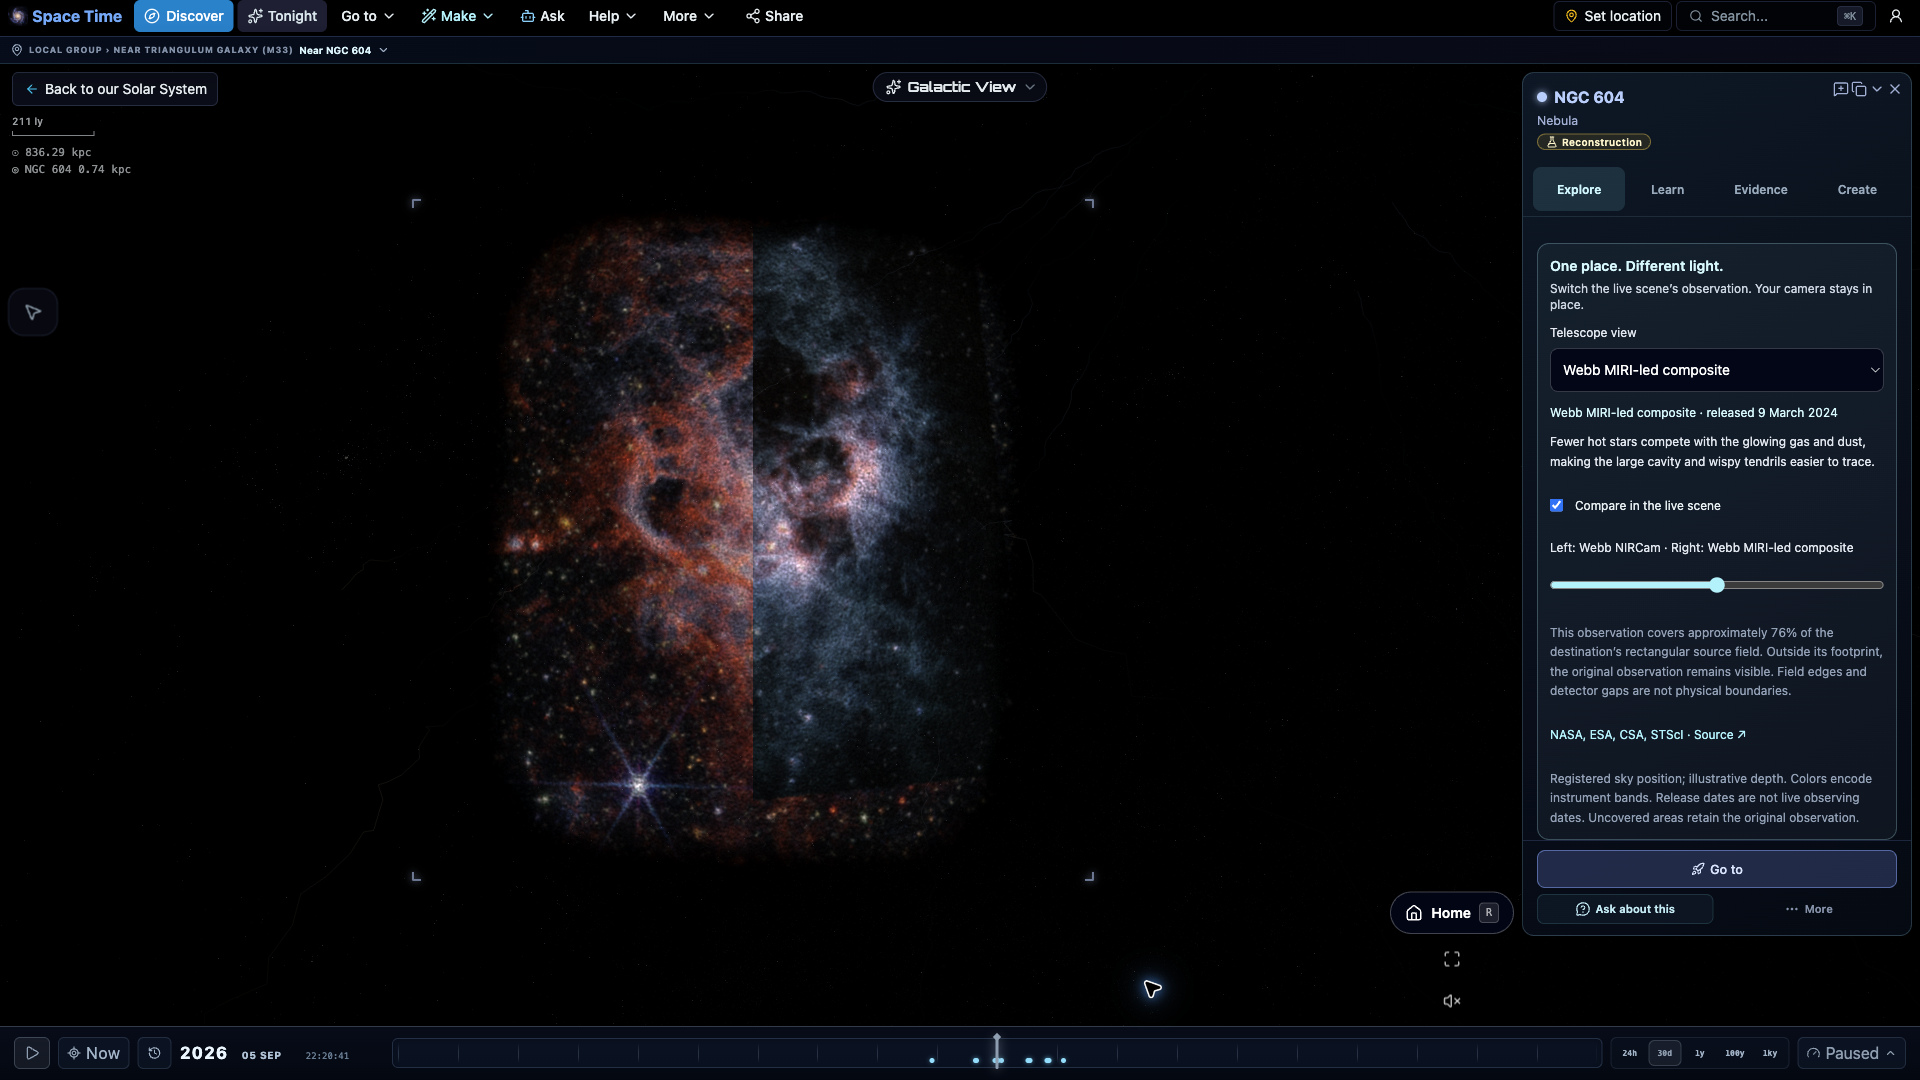This screenshot has width=1920, height=1080.
Task: Select the 100y time scale
Action: (1735, 1053)
